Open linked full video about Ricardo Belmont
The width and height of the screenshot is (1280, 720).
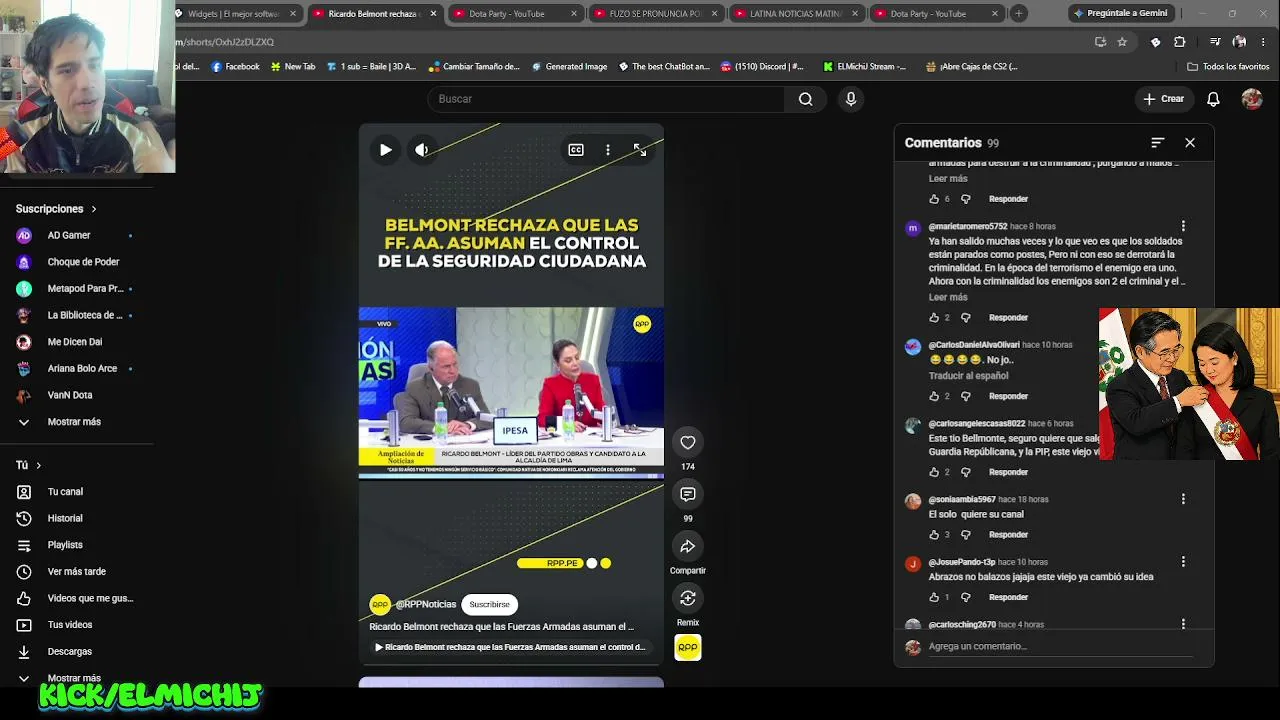point(510,647)
